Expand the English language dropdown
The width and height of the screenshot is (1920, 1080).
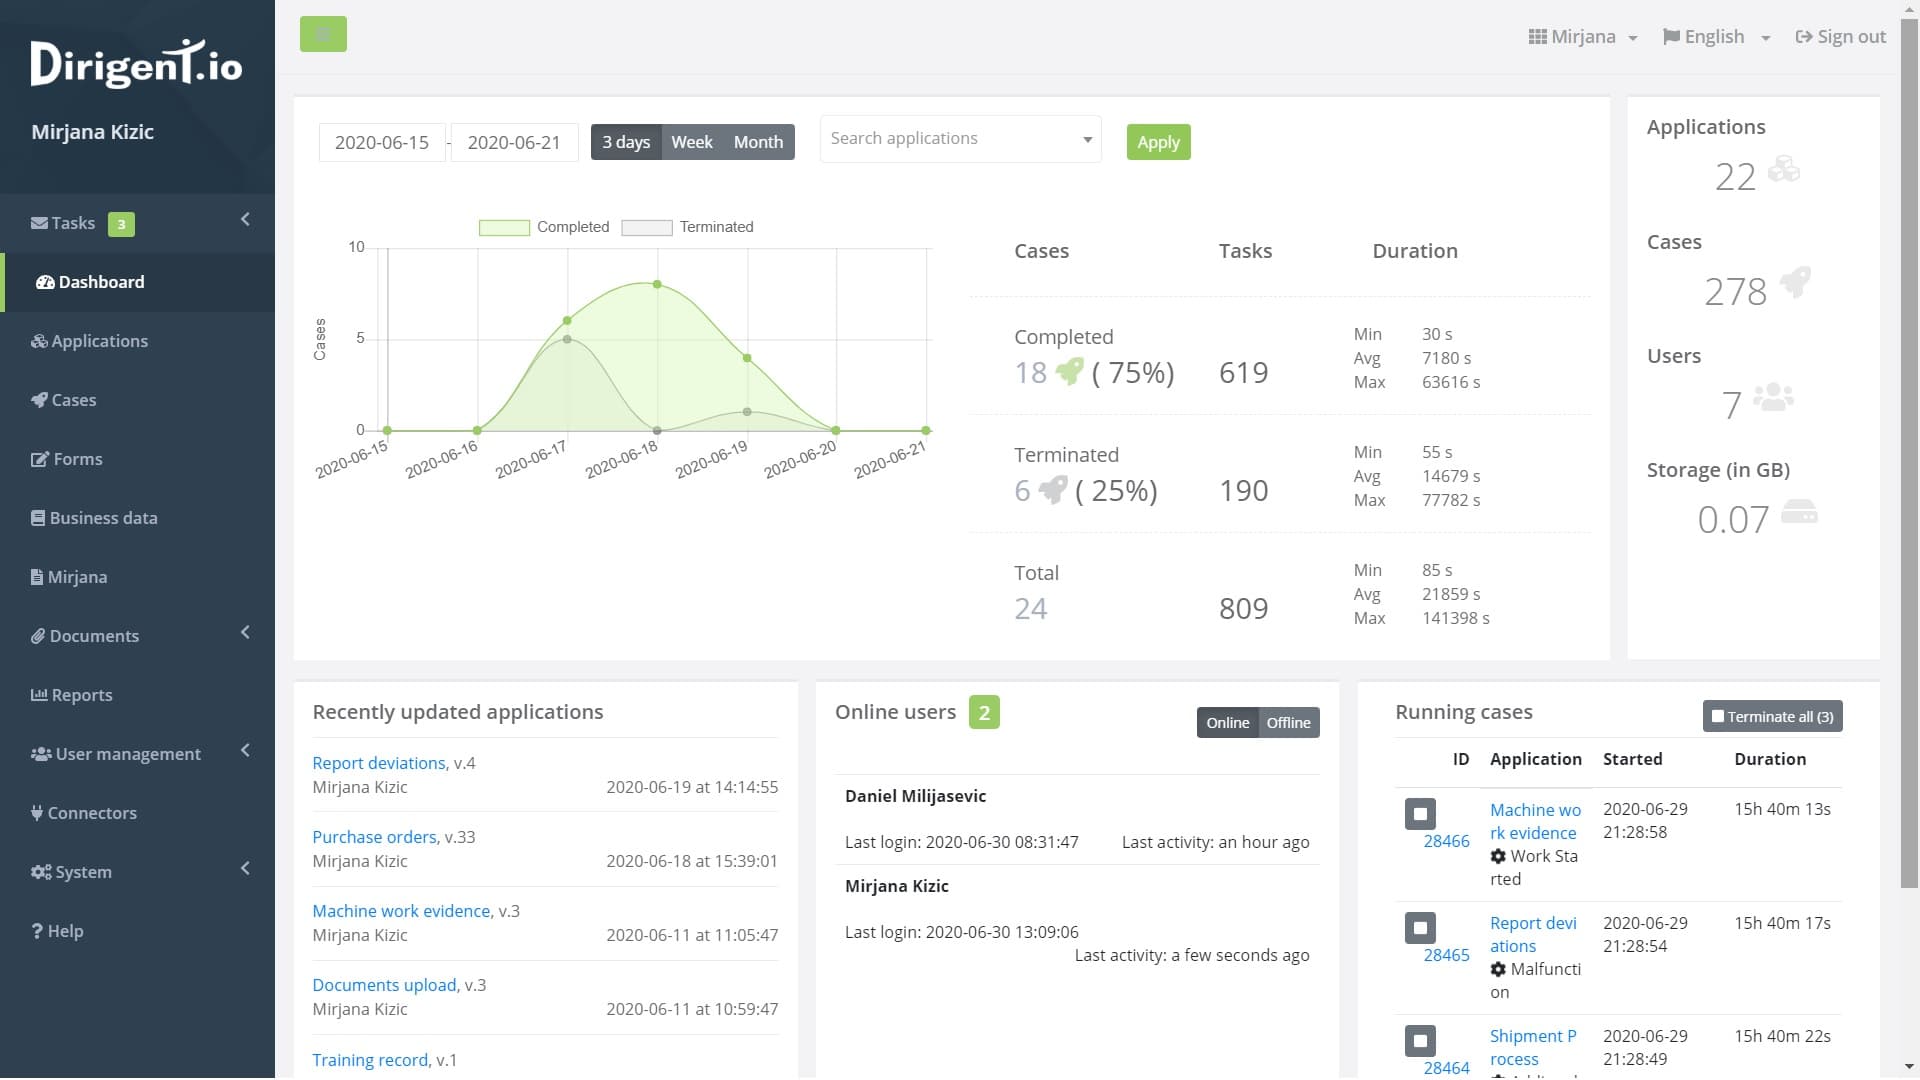1715,37
